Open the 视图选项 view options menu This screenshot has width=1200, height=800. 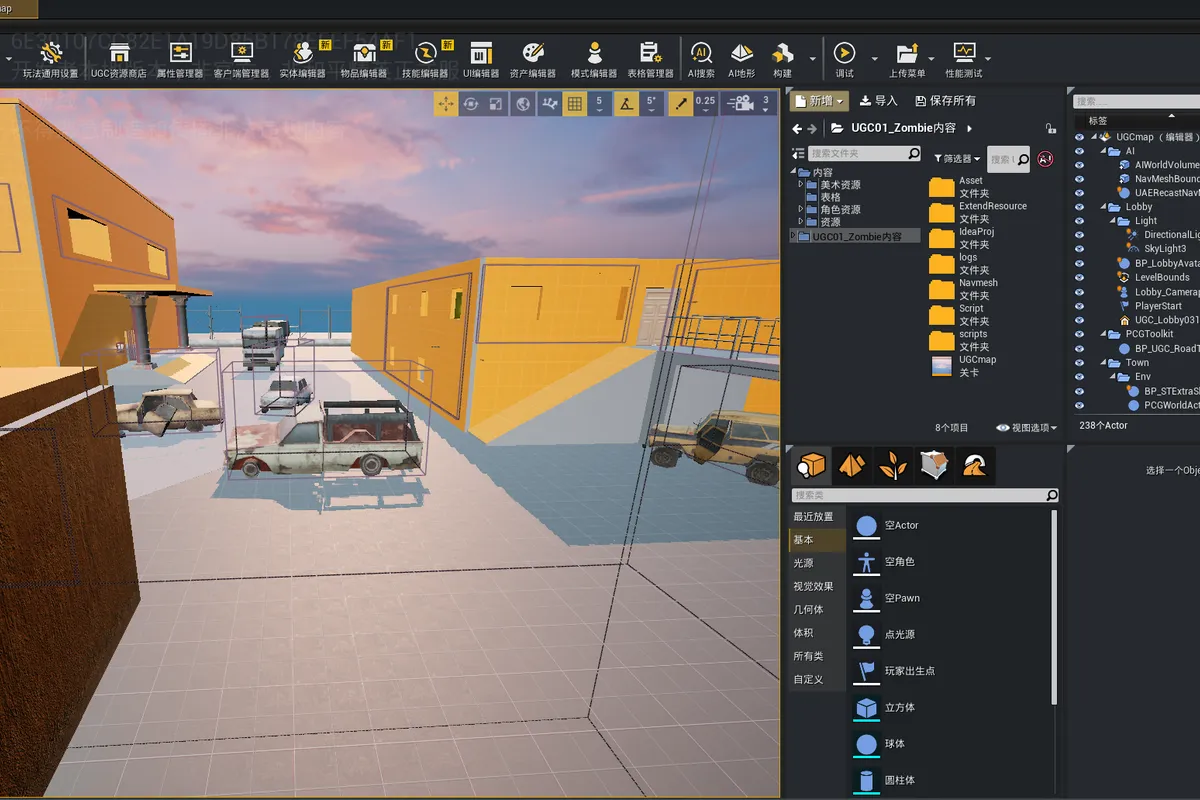tap(1027, 428)
